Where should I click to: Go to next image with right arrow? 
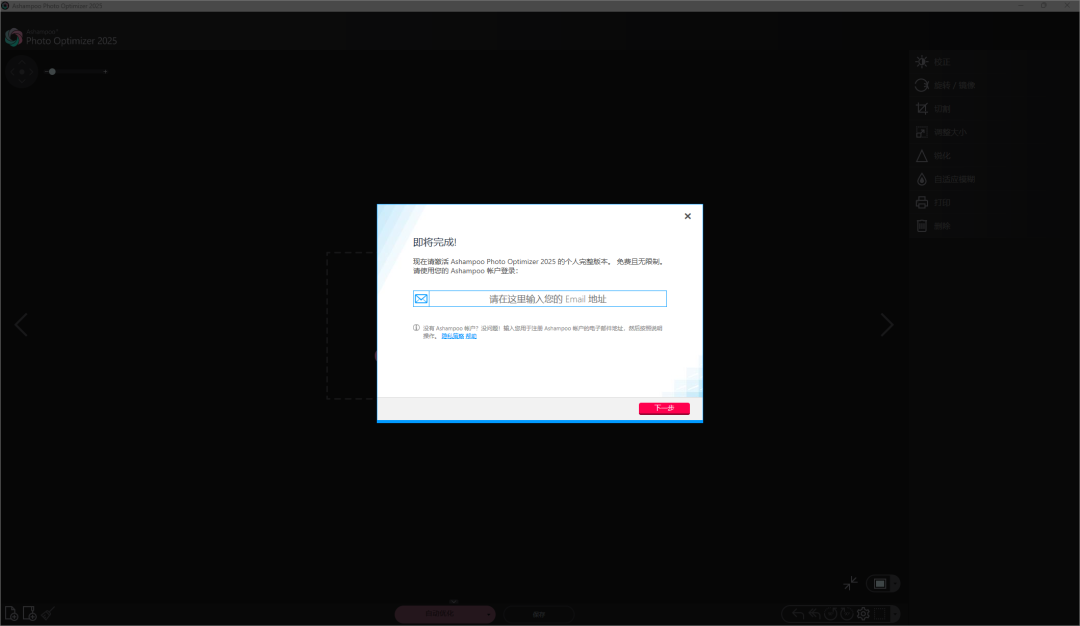click(x=886, y=325)
